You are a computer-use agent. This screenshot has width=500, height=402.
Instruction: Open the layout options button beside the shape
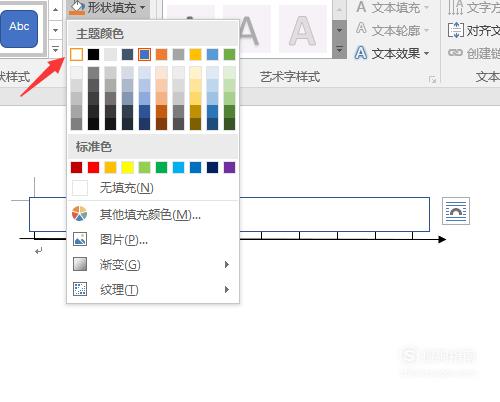pyautogui.click(x=456, y=211)
